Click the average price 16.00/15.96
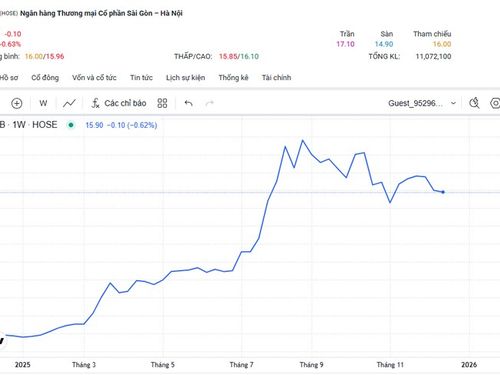Viewport: 500px width, 375px height. pos(44,56)
